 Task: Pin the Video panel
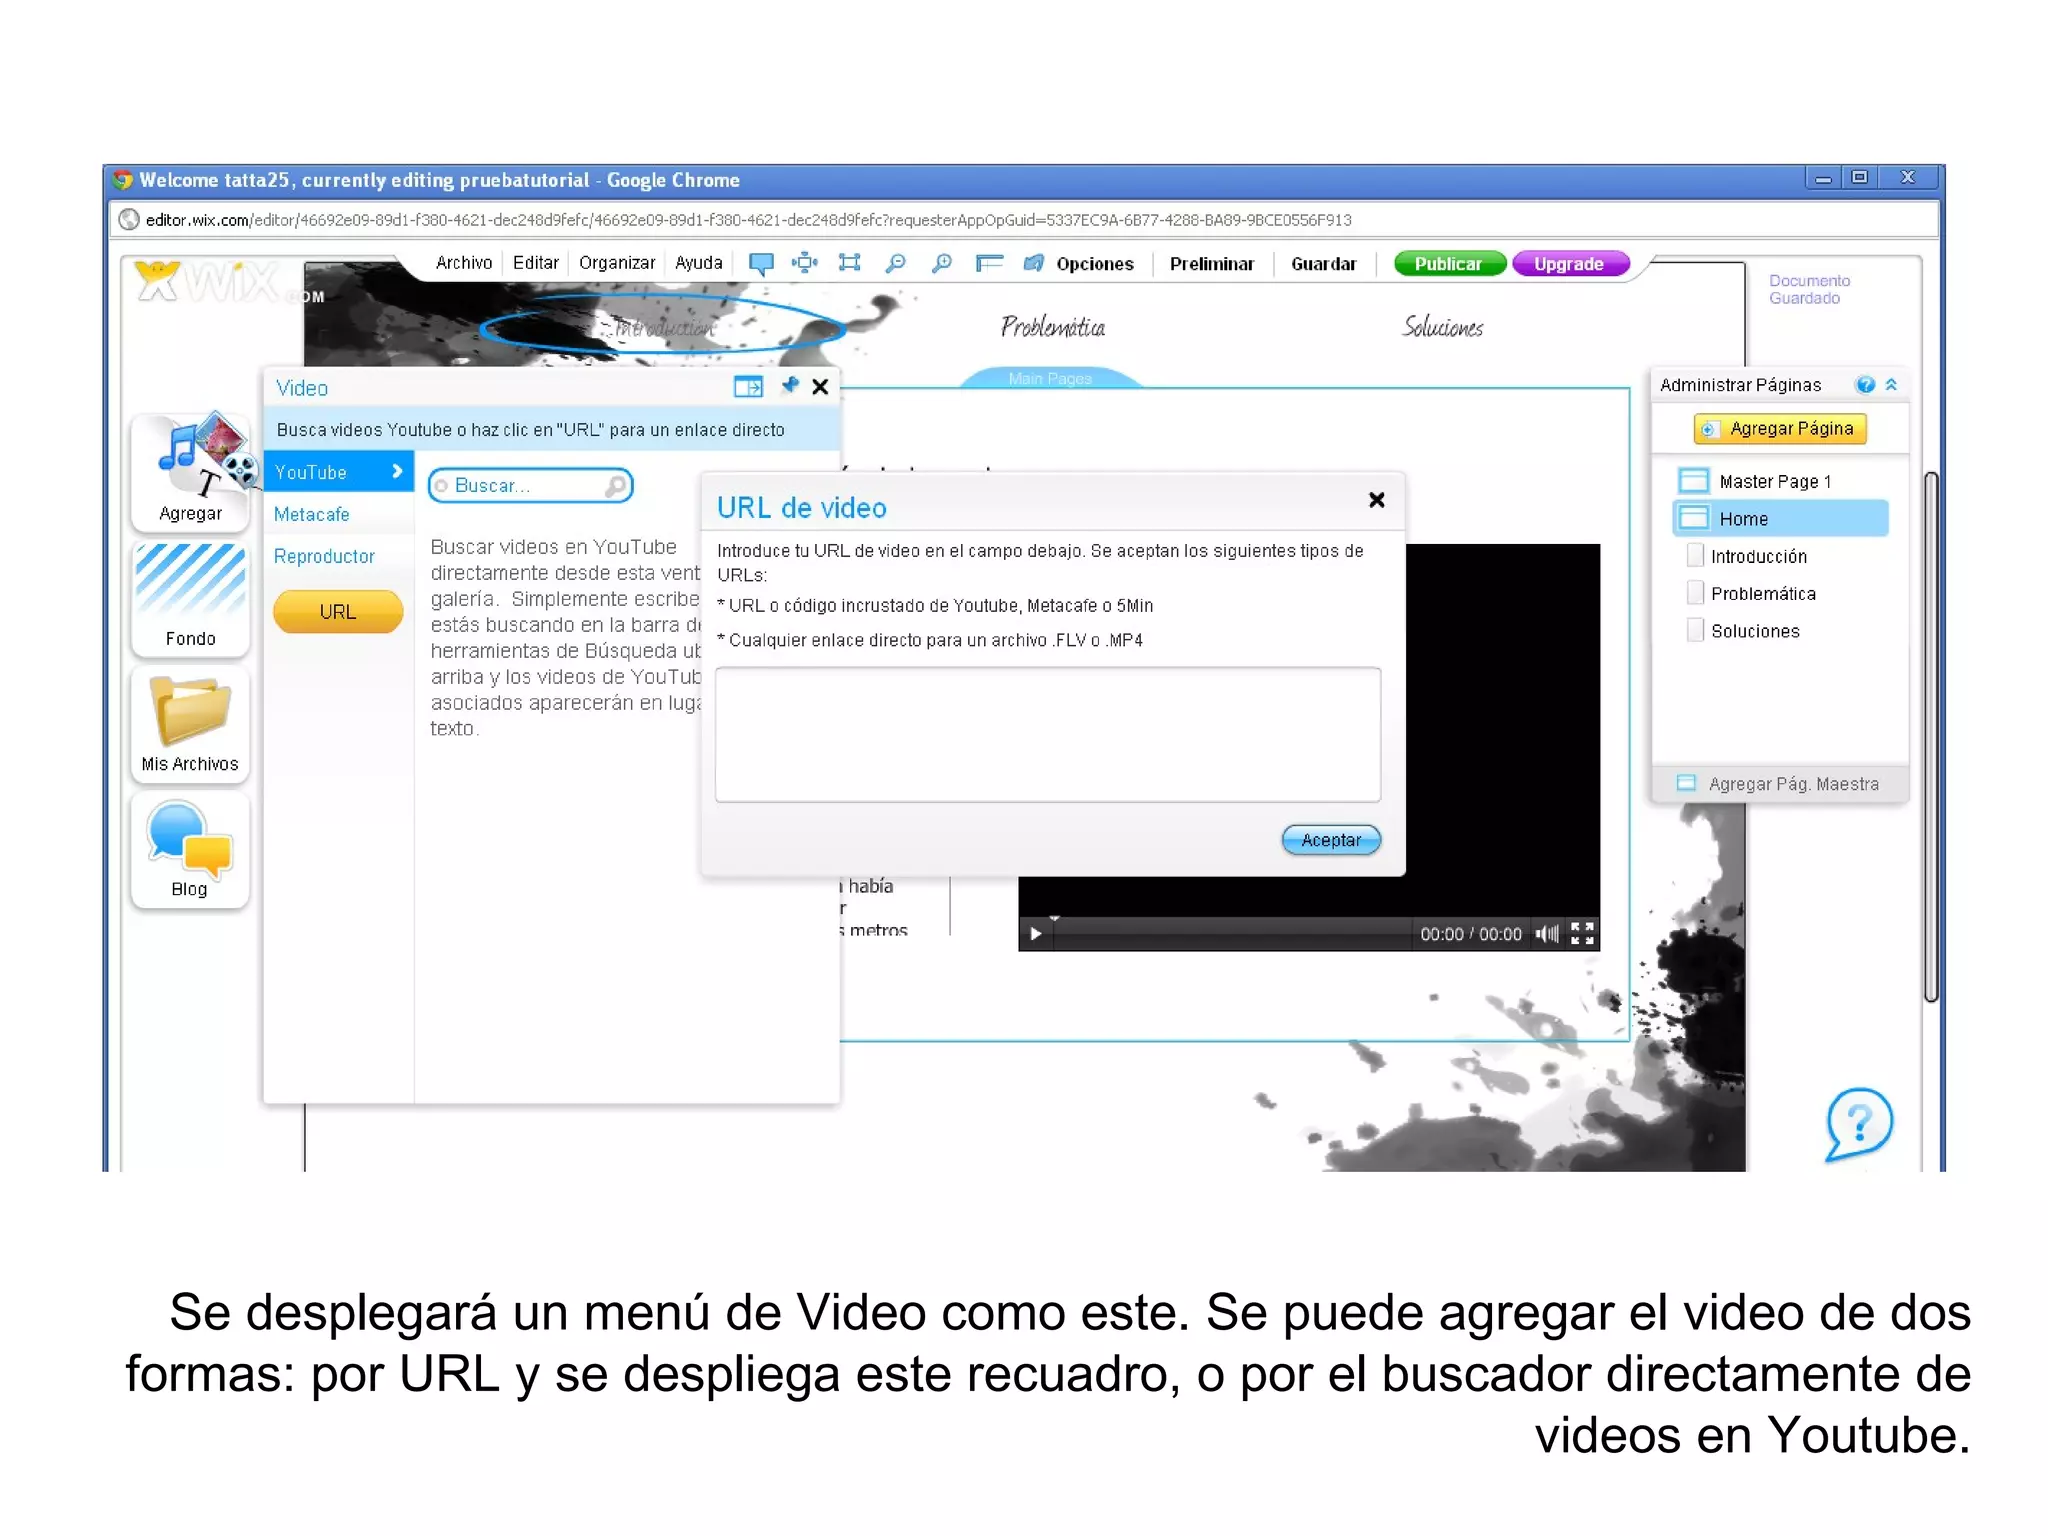[x=790, y=386]
